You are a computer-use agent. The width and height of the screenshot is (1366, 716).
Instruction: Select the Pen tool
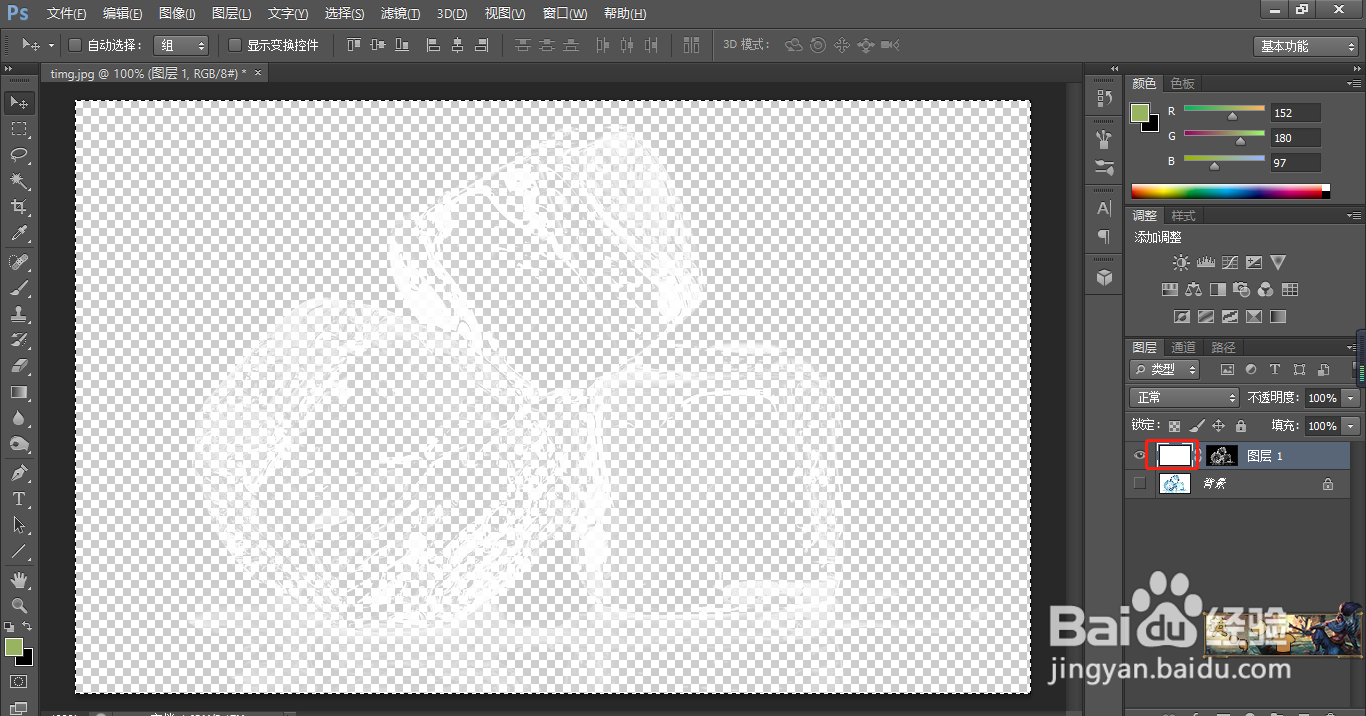tap(19, 472)
